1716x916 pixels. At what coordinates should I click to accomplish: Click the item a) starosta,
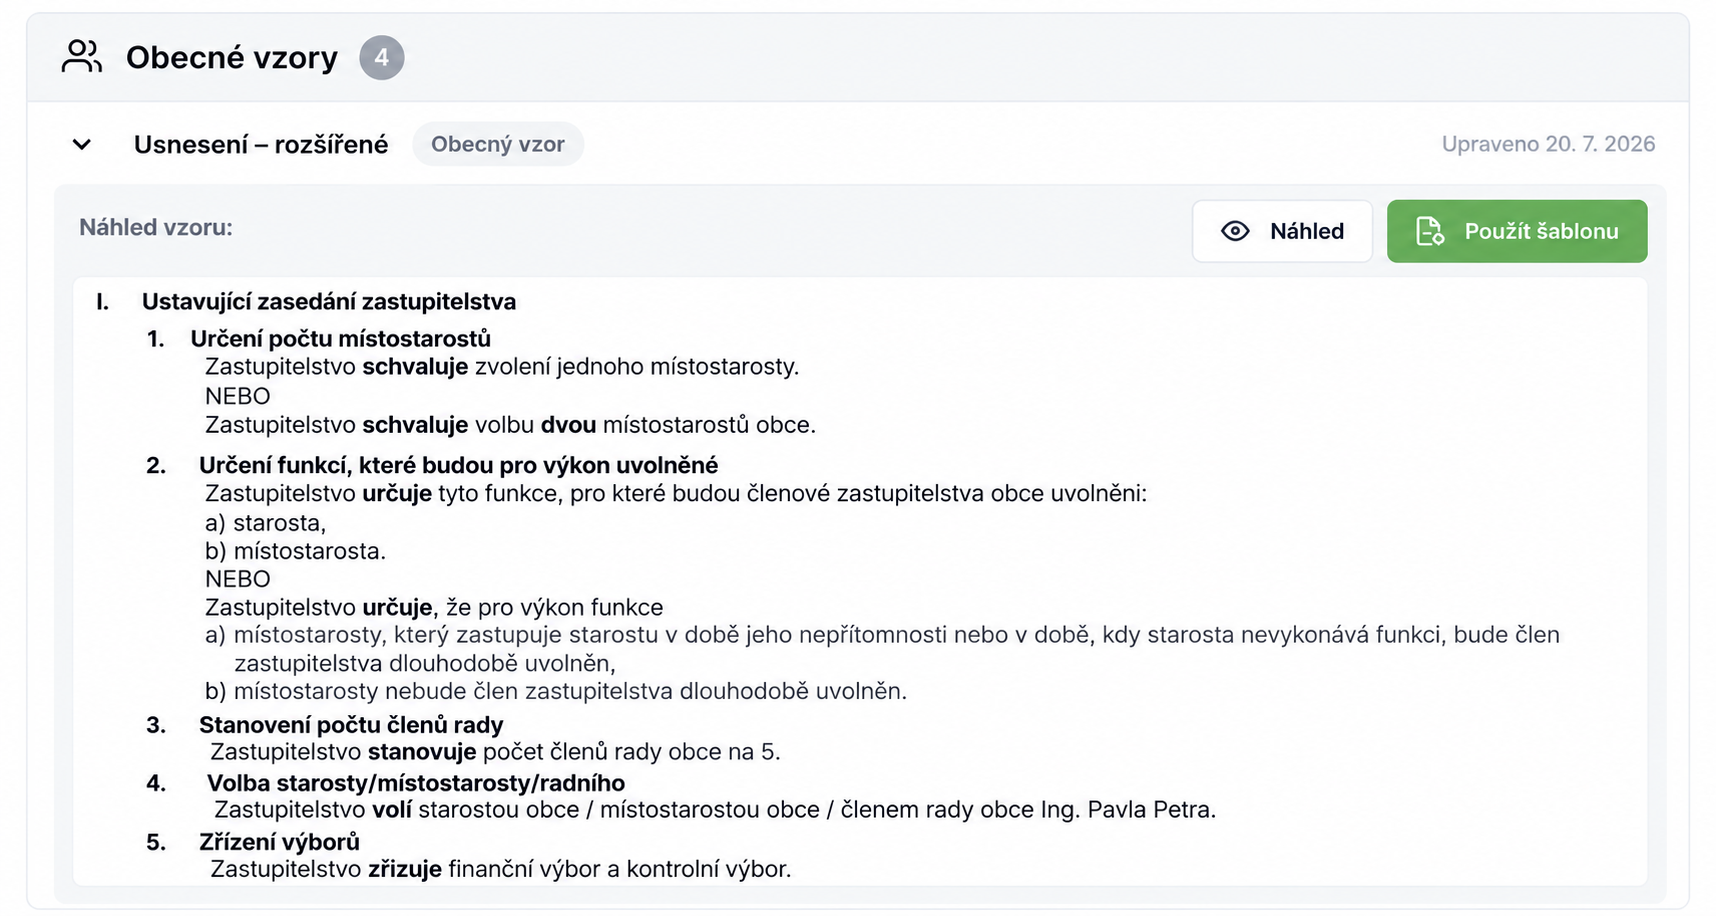click(266, 523)
